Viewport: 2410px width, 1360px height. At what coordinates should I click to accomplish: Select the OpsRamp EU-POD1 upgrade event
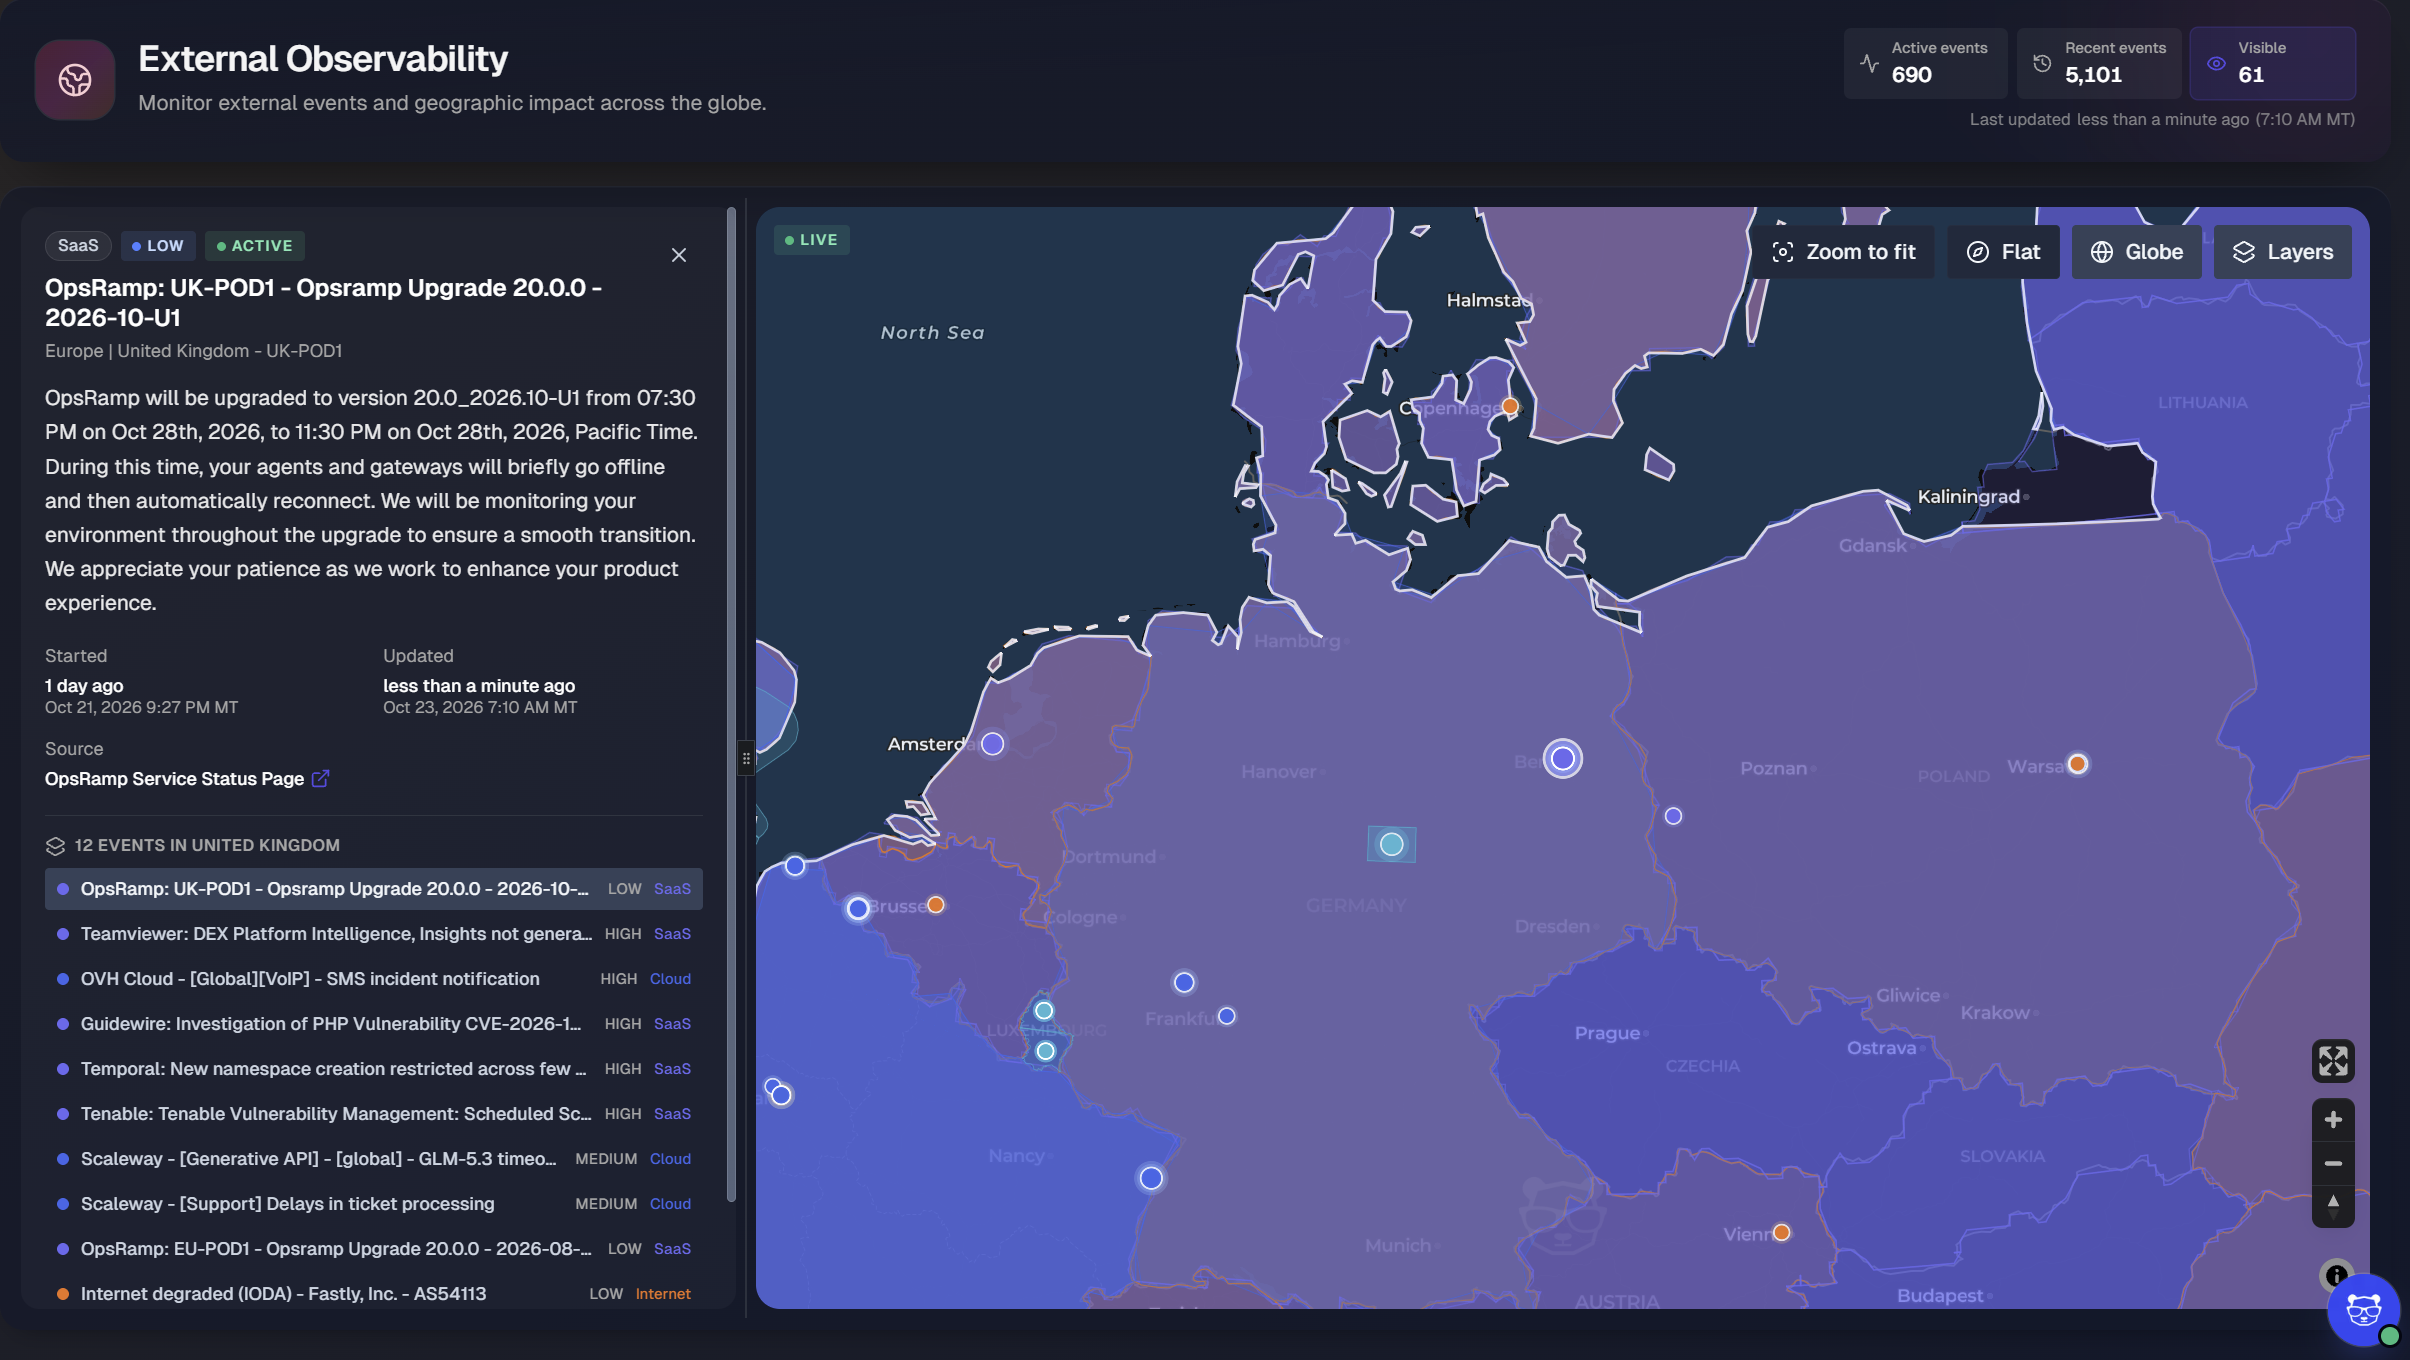pos(373,1249)
